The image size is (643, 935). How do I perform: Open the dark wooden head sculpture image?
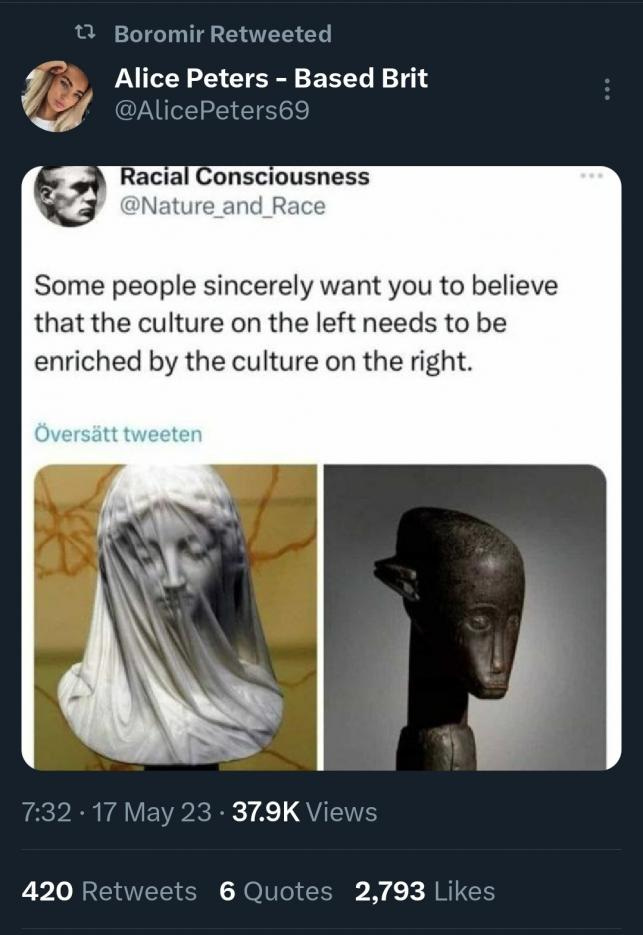(x=465, y=617)
